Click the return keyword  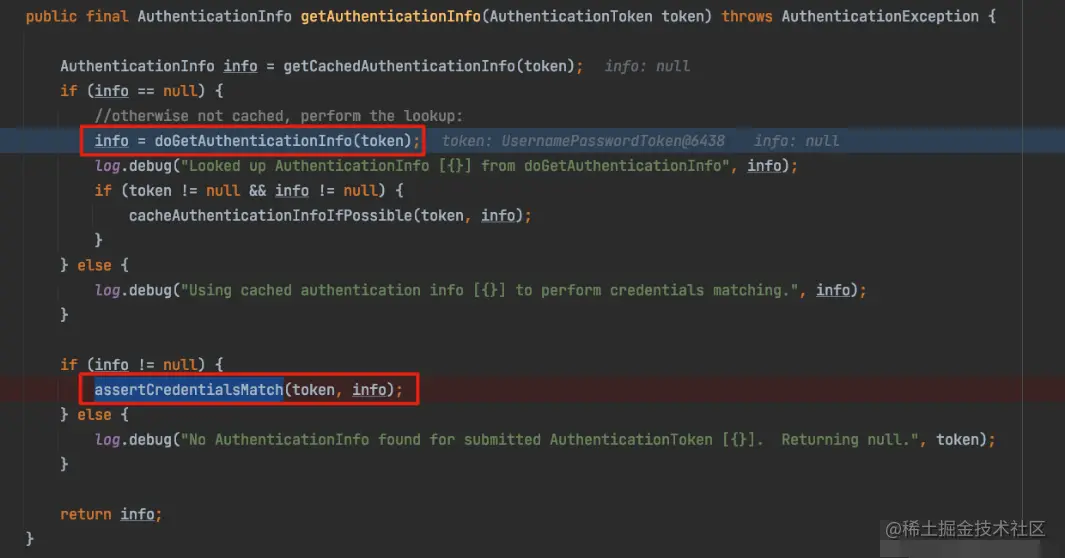click(x=86, y=515)
